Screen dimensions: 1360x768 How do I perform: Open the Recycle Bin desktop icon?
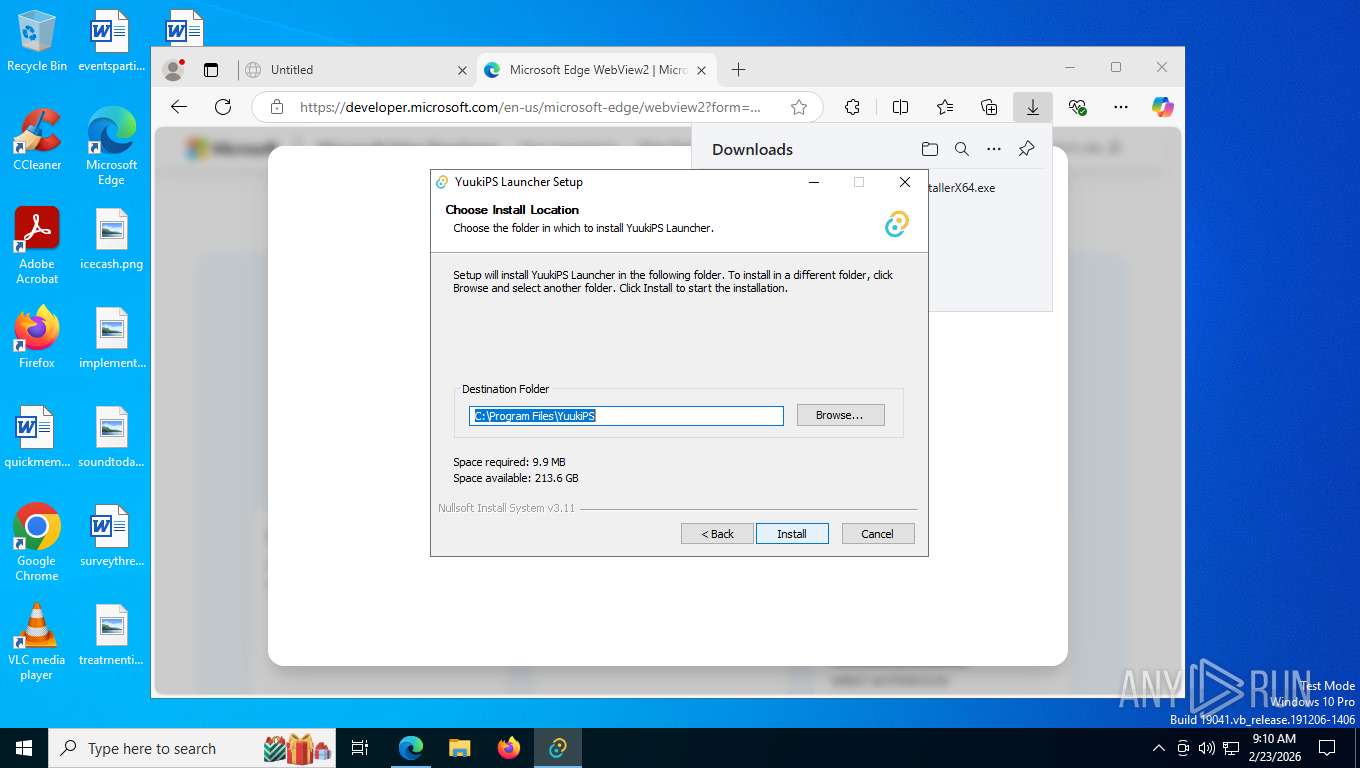37,42
